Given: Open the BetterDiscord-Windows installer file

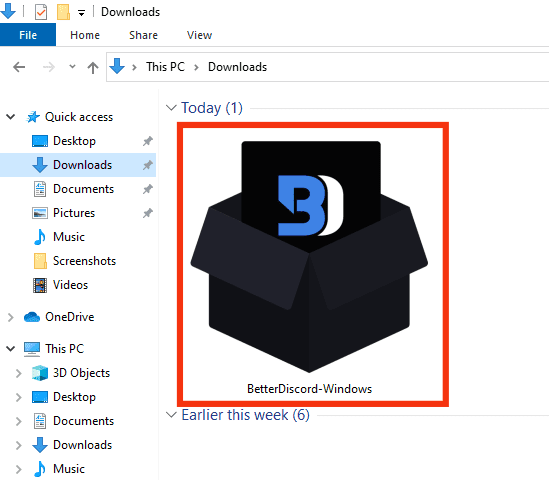Looking at the screenshot, I should click(309, 257).
